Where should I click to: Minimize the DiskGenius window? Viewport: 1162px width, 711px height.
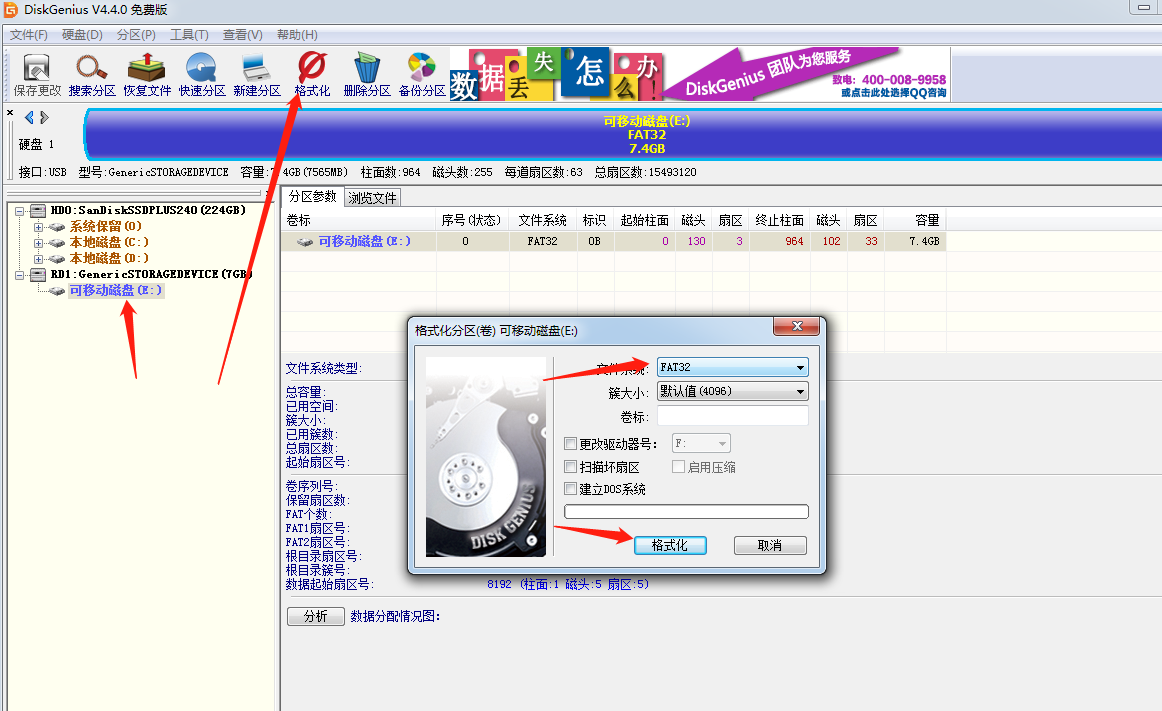coord(1144,7)
